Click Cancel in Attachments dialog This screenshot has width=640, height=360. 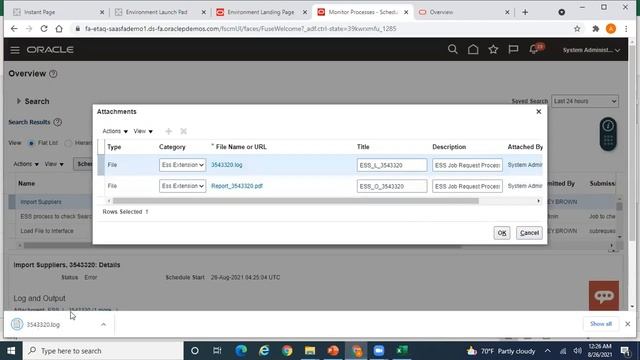tap(529, 233)
